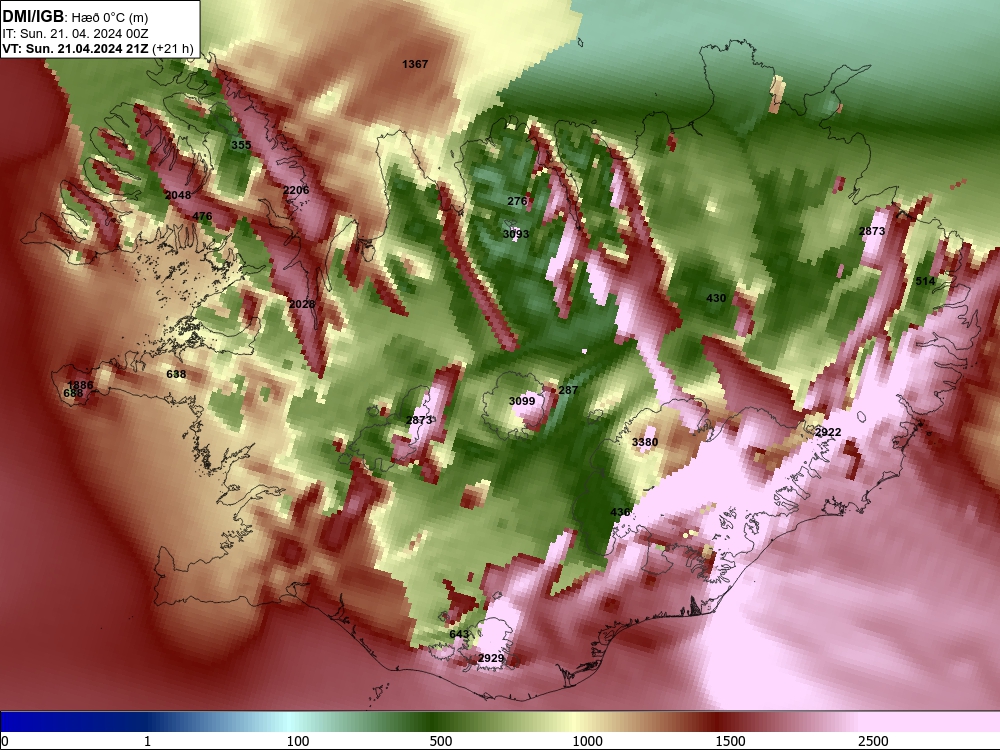Screen dimensions: 1000x750
Task: Click the 287 height value on map
Action: (568, 390)
